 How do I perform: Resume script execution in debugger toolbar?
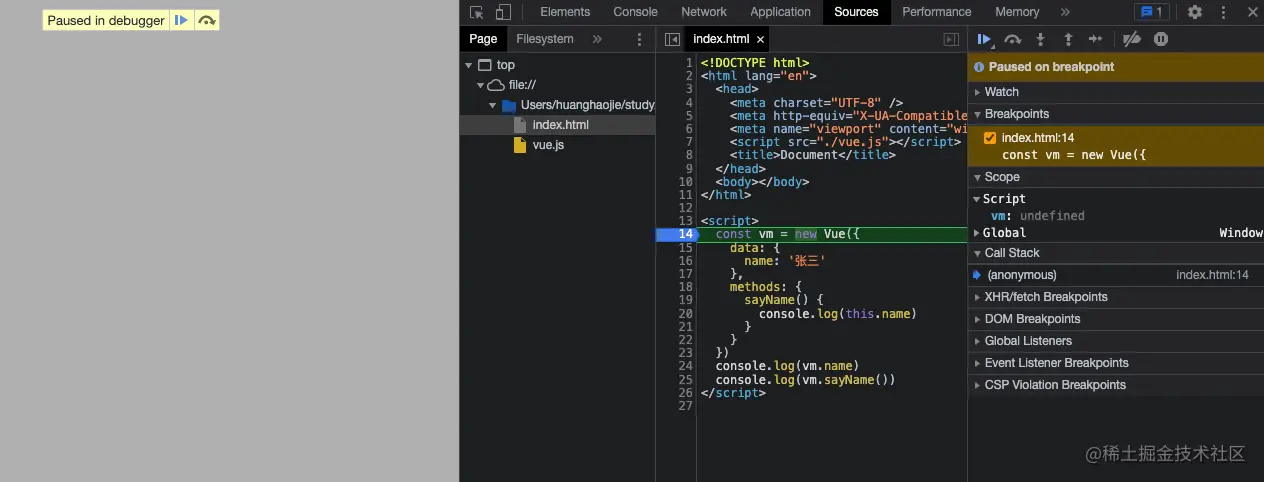tap(984, 39)
